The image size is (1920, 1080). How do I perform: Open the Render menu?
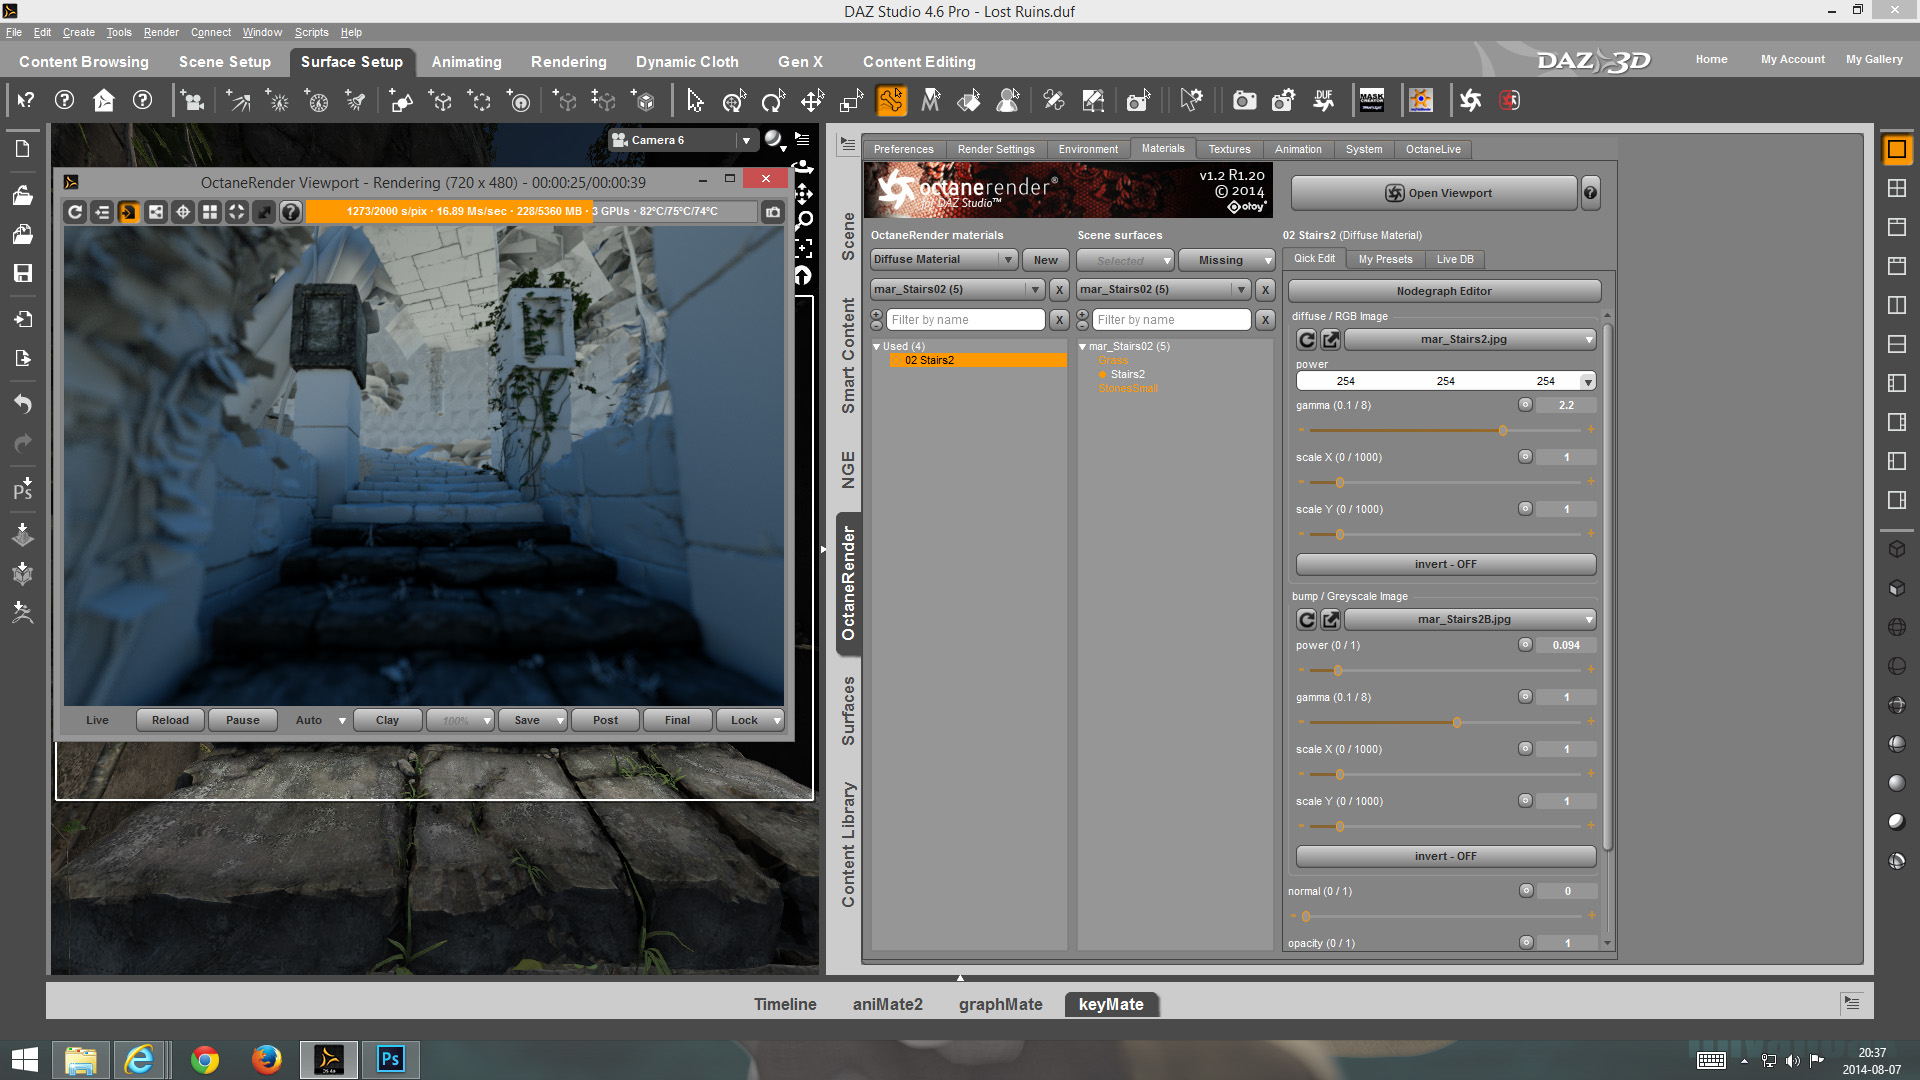pos(161,32)
